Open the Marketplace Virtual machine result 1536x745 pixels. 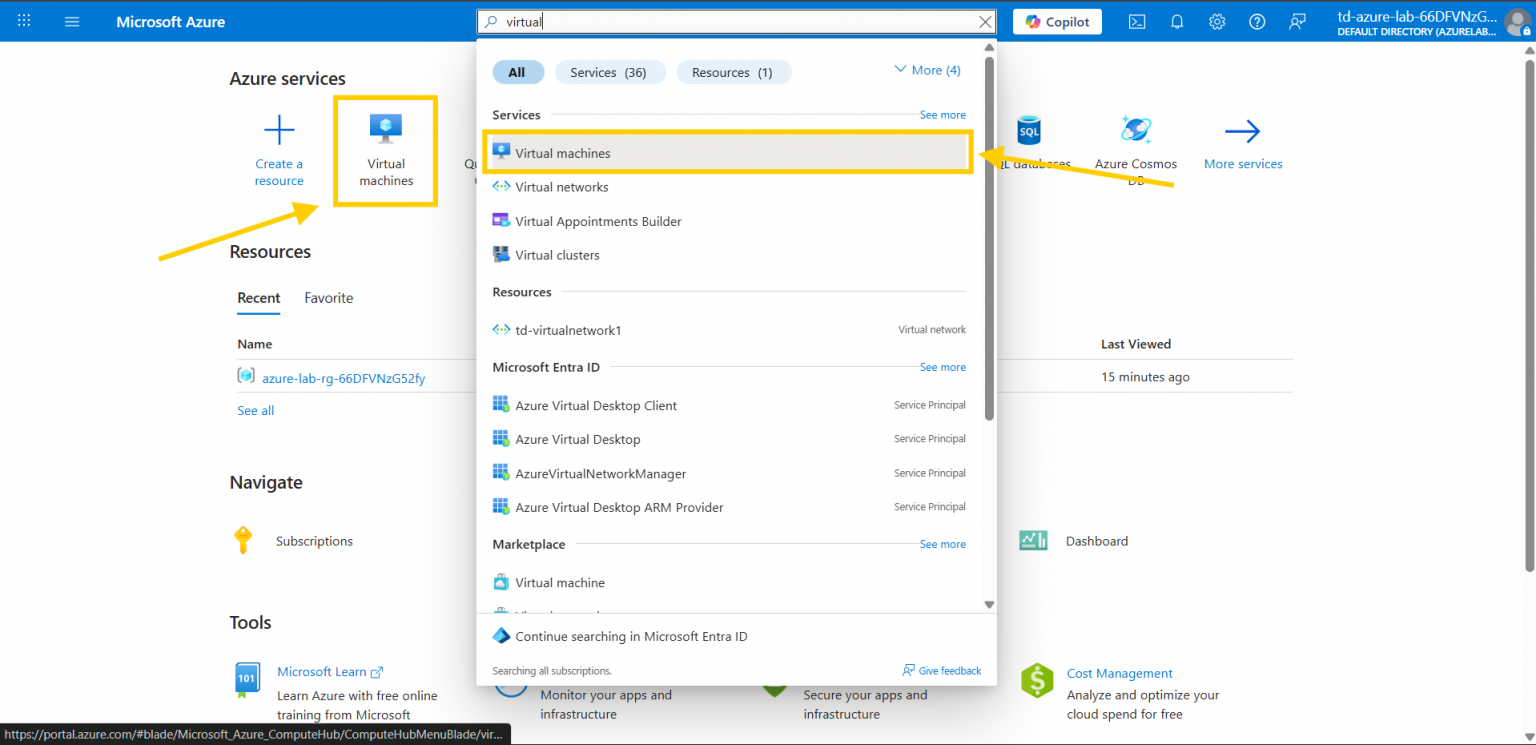[x=727, y=582]
